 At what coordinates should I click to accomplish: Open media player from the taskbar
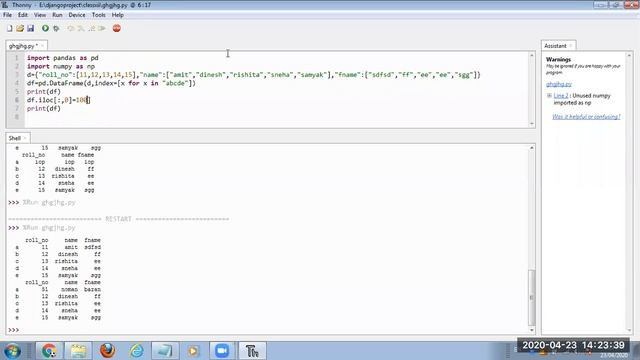pyautogui.click(x=193, y=351)
